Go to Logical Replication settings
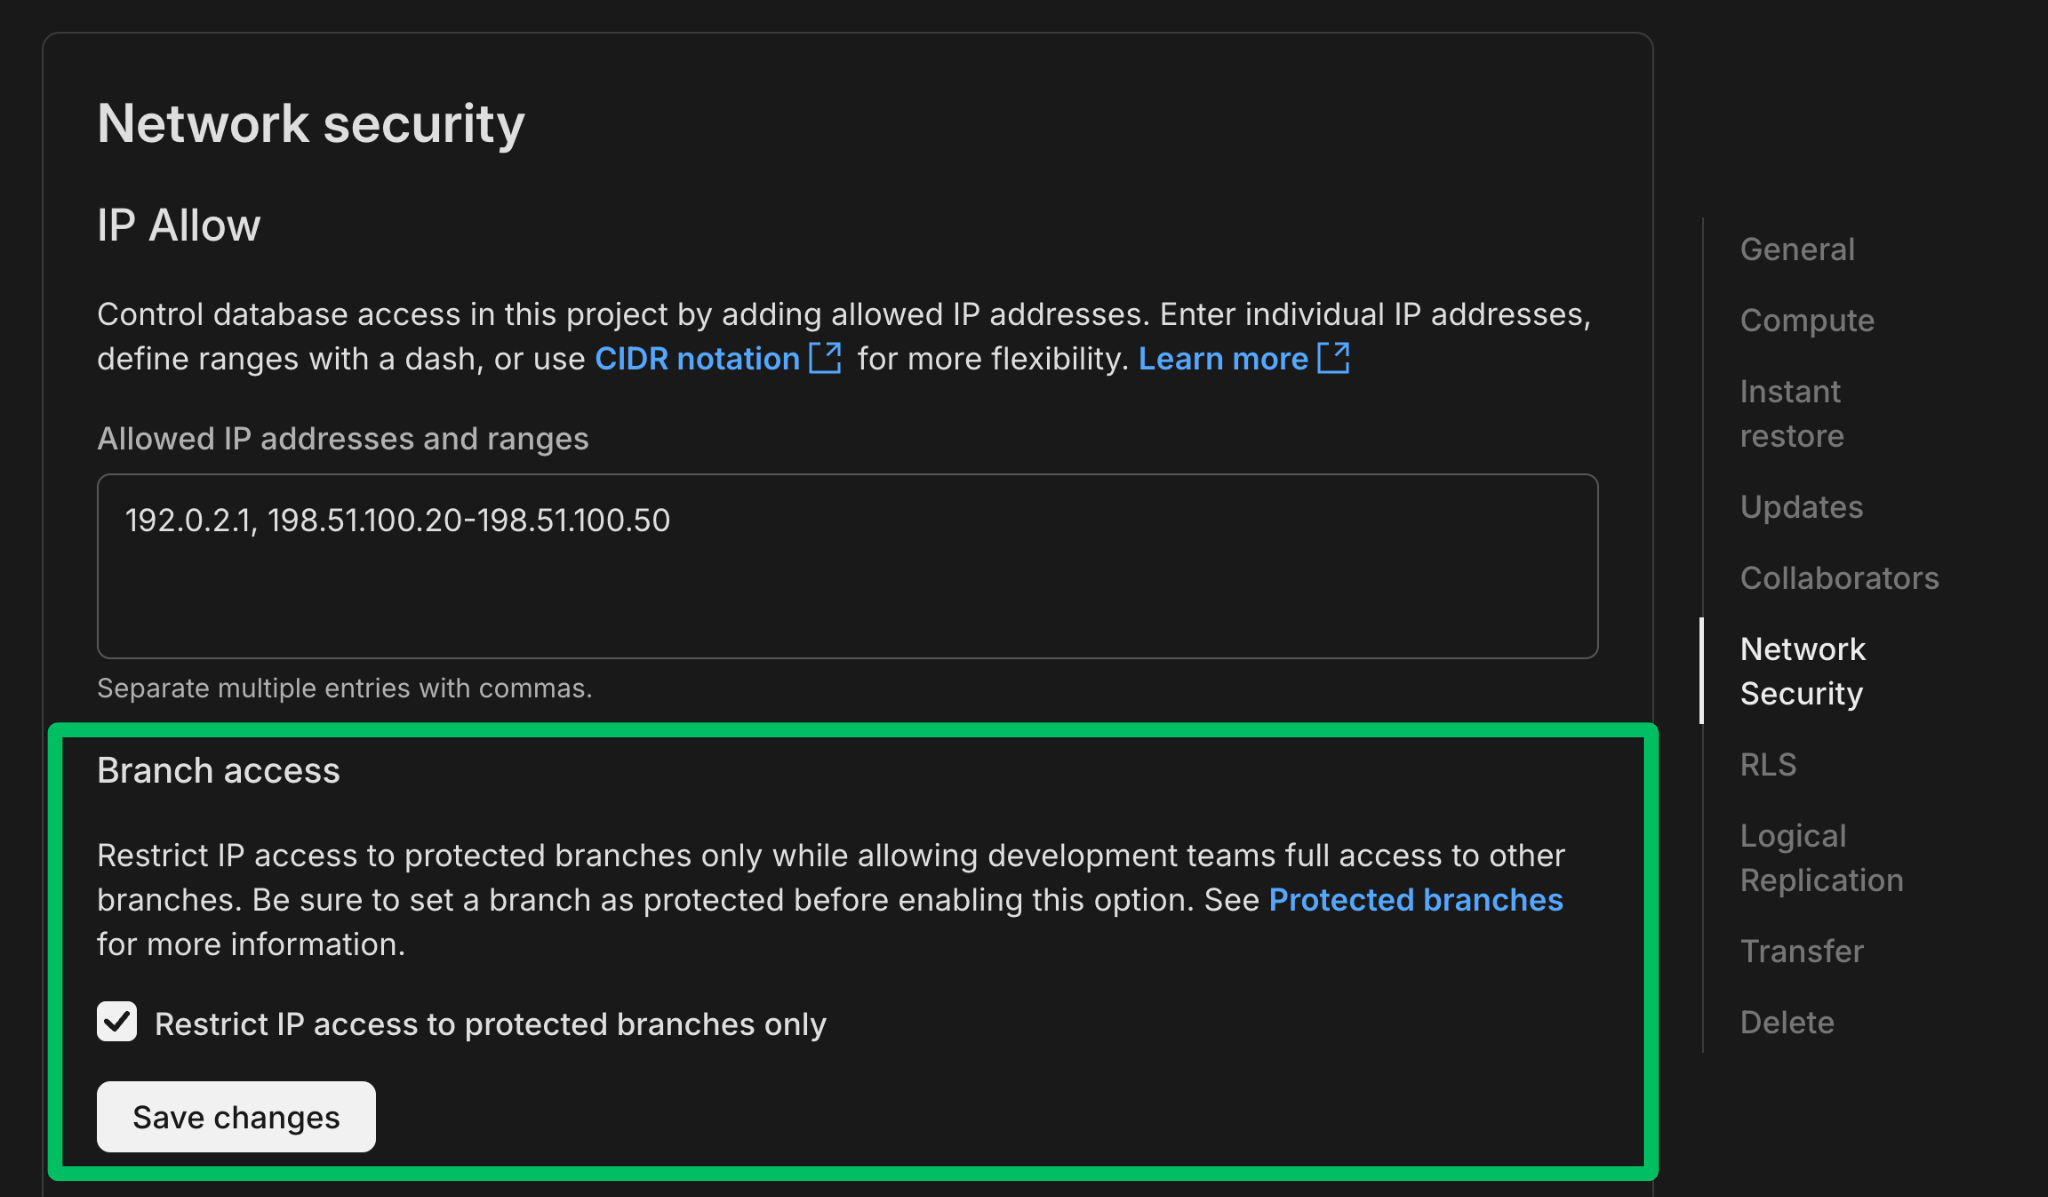2048x1197 pixels. click(x=1821, y=857)
